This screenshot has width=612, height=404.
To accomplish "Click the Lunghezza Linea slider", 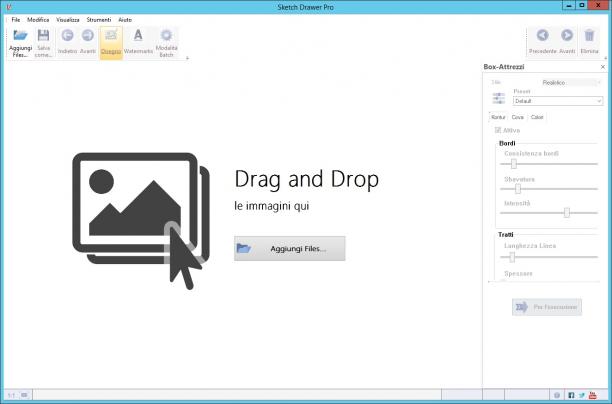I will point(549,257).
